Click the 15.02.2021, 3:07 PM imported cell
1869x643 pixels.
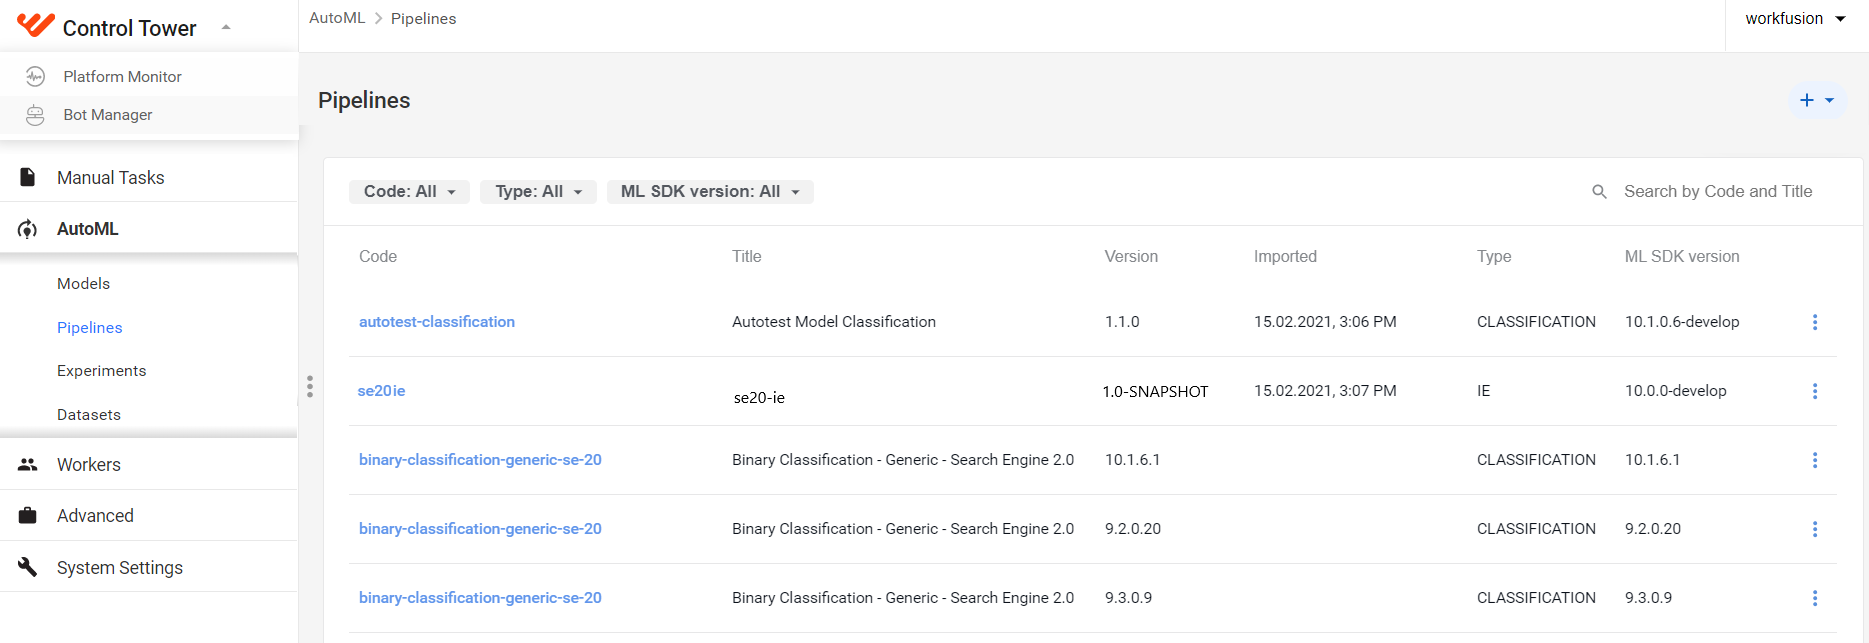click(1325, 391)
